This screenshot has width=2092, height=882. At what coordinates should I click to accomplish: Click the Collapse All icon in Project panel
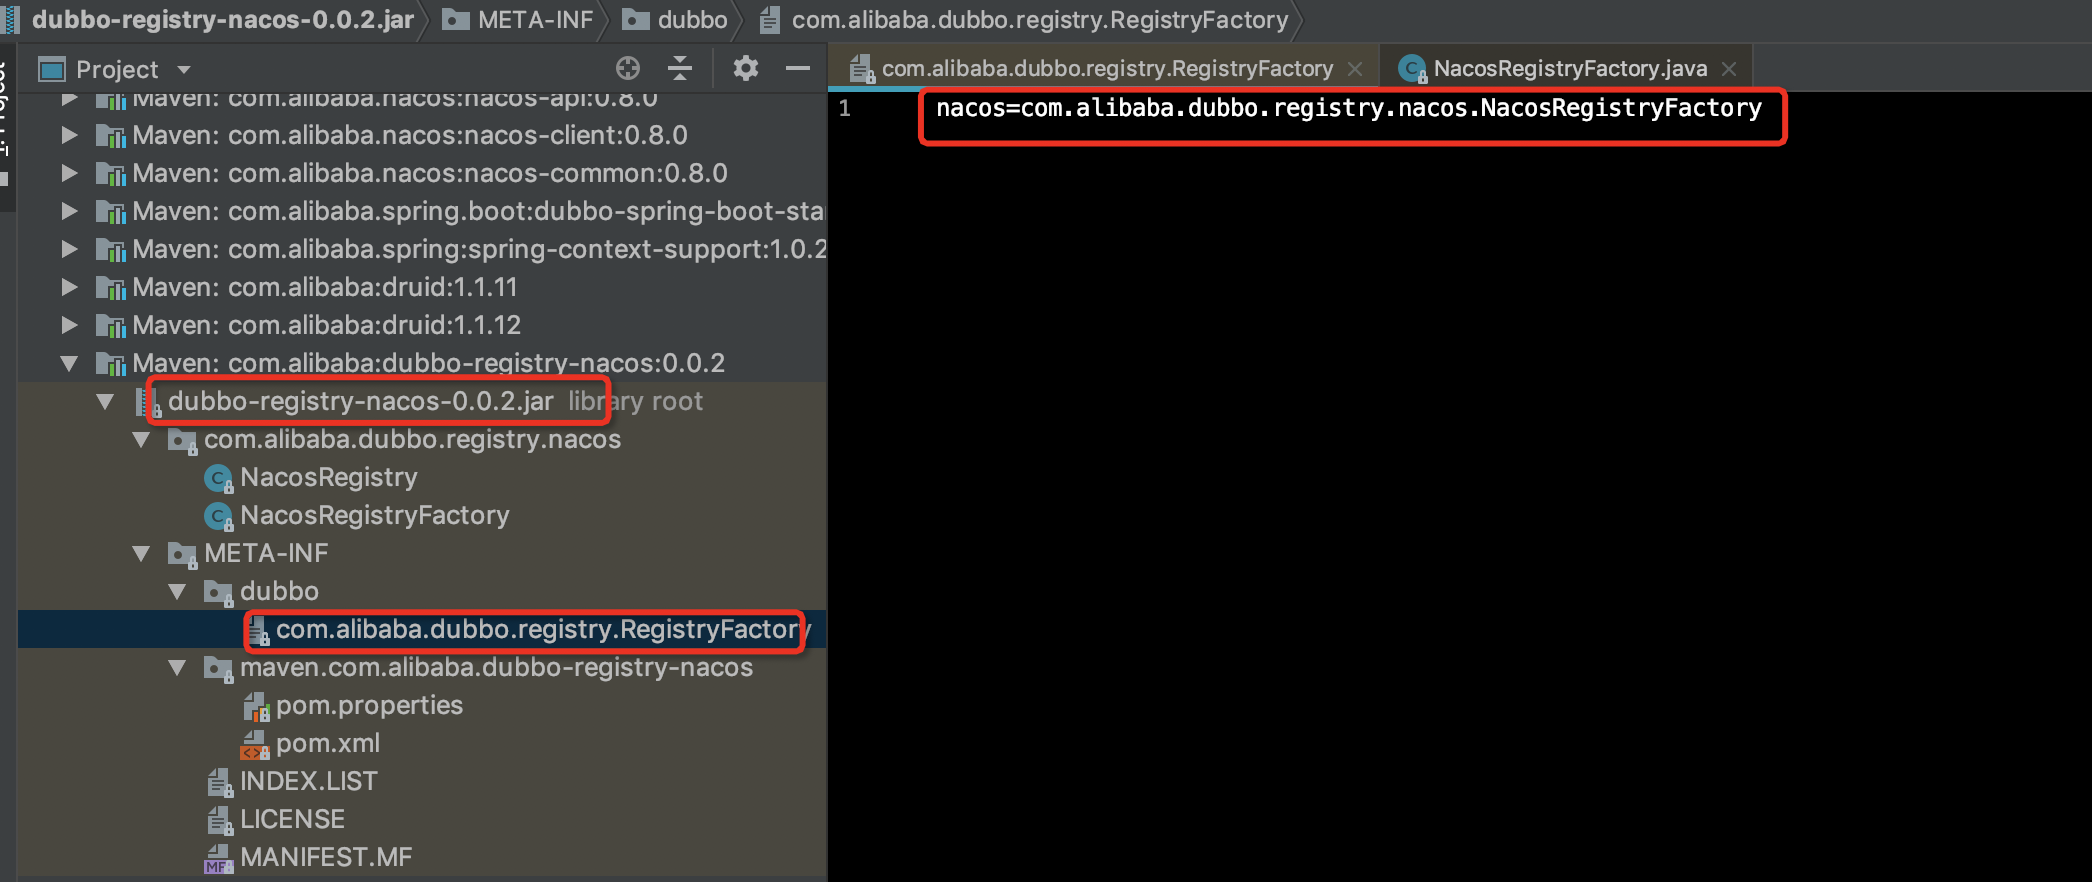(x=680, y=68)
